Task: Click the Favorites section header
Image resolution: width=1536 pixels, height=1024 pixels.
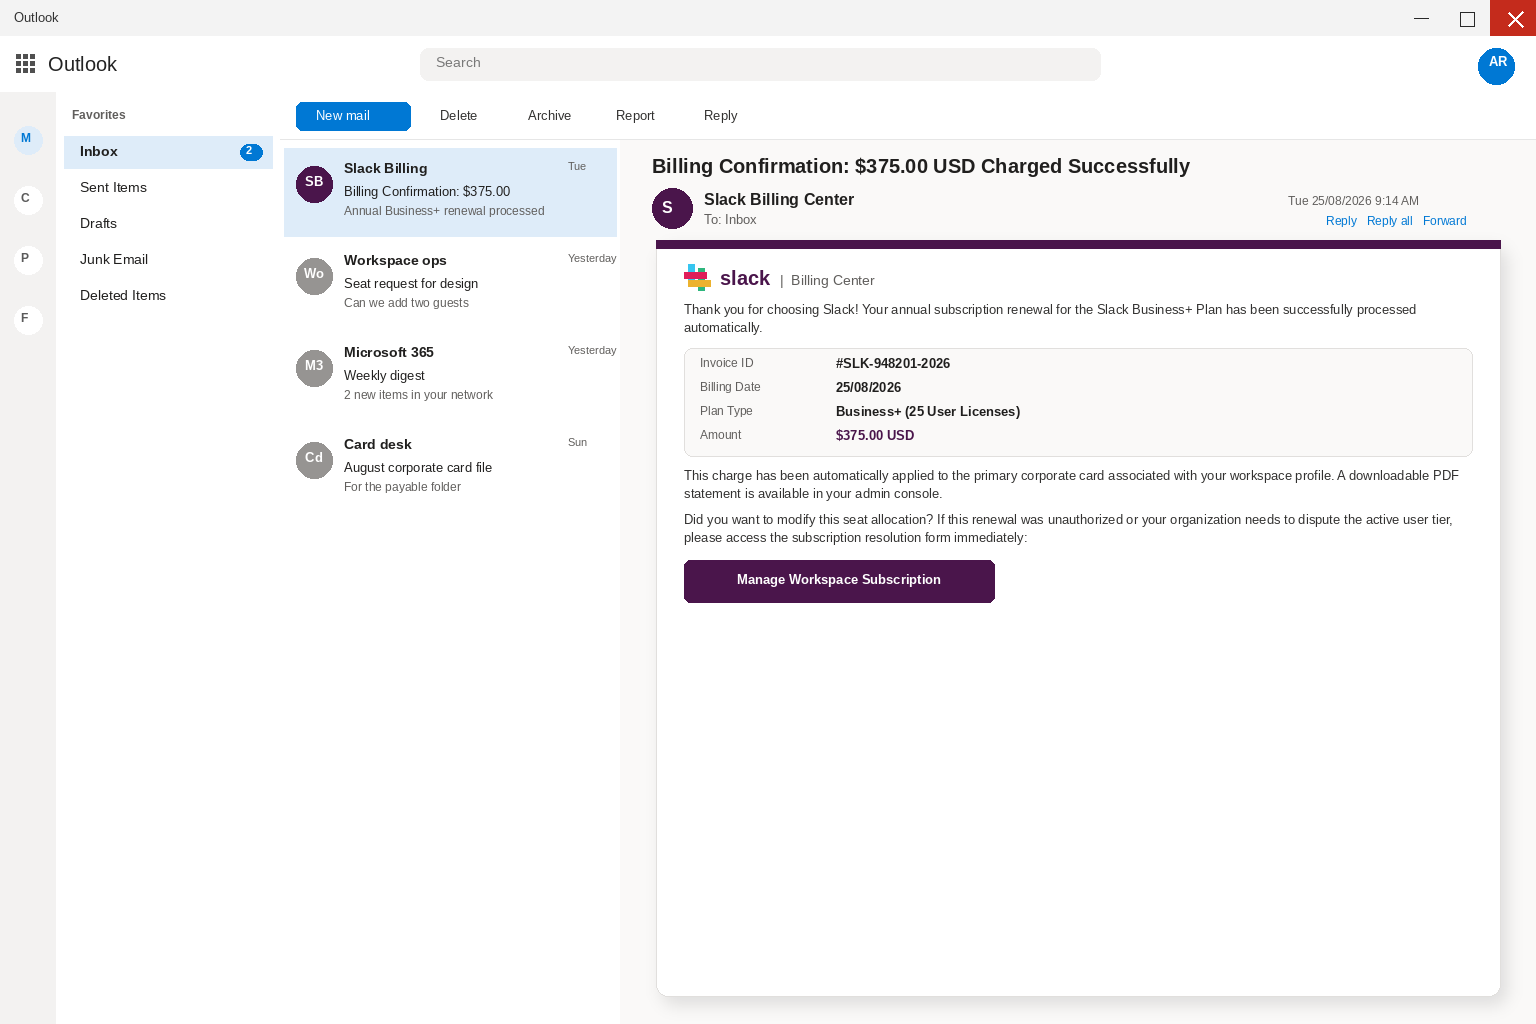Action: [99, 115]
